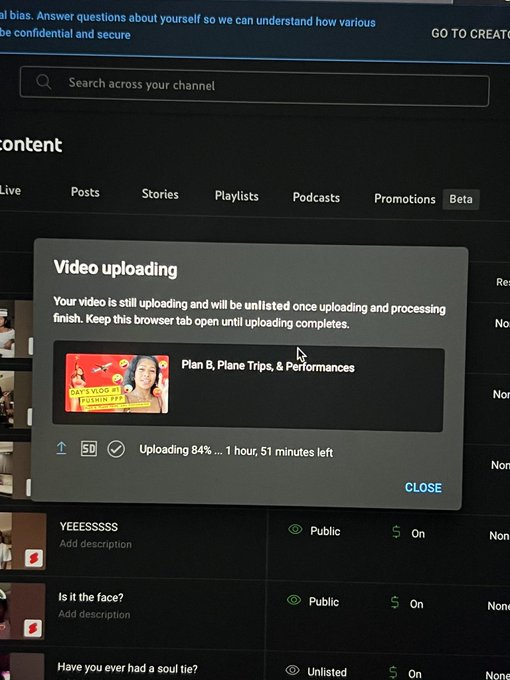Screen dimensions: 510x680
Task: Click monetization On for YEEESSSSS
Action: pyautogui.click(x=418, y=534)
